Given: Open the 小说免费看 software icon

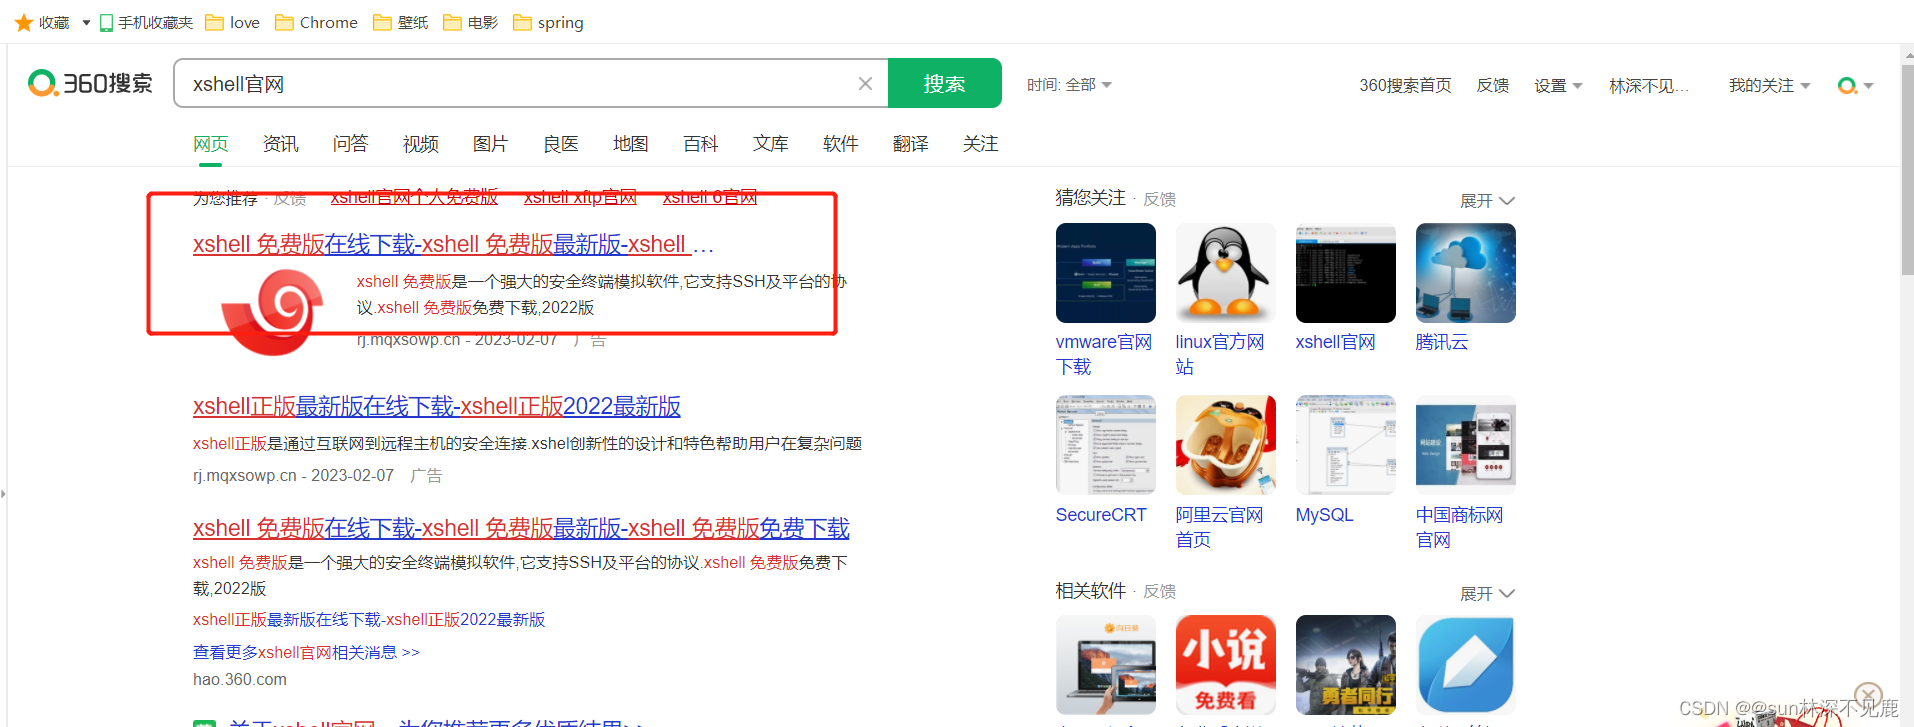Looking at the screenshot, I should pyautogui.click(x=1226, y=665).
